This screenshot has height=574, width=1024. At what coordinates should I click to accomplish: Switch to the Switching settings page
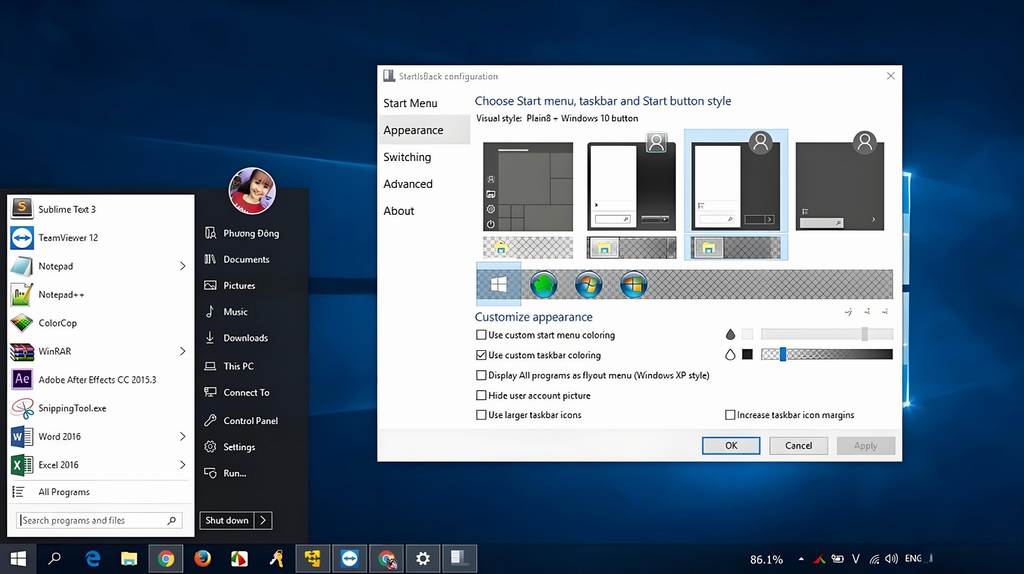tap(407, 157)
